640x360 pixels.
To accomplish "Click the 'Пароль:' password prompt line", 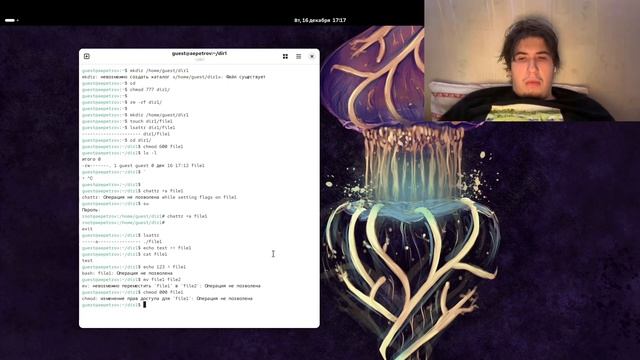I will [x=91, y=210].
